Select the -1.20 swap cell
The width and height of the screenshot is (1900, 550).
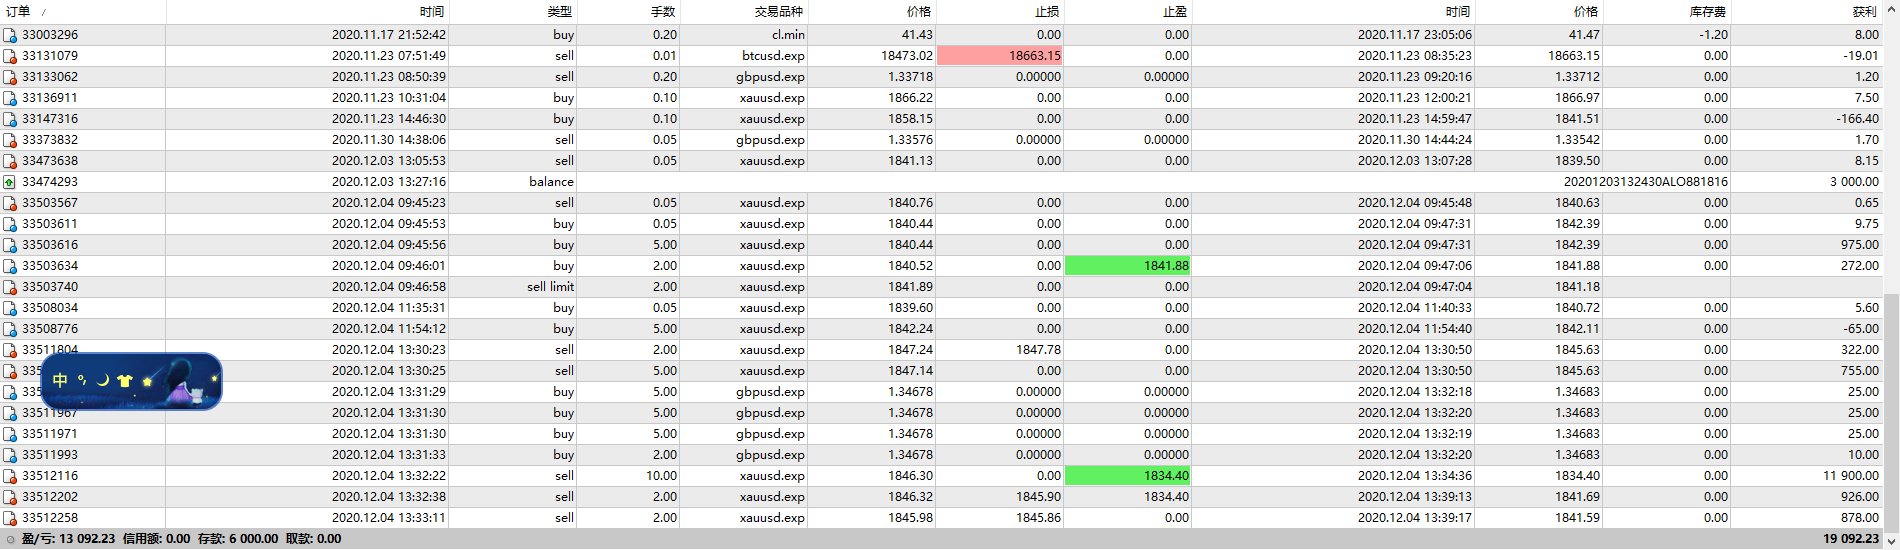(x=1667, y=35)
